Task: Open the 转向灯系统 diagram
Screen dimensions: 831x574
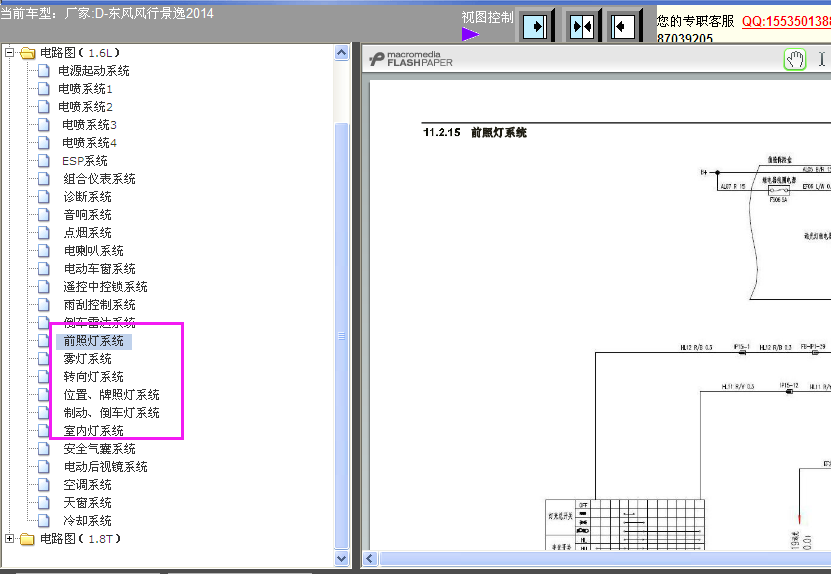Action: [94, 377]
